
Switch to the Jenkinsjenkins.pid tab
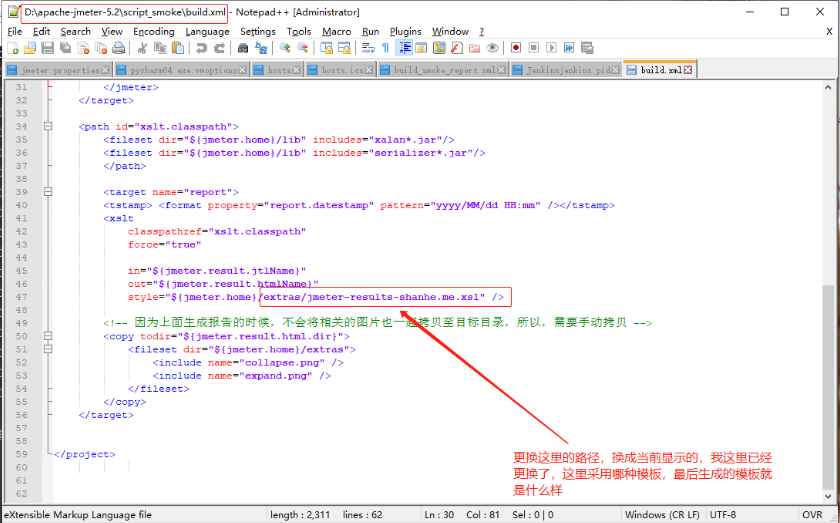coord(568,70)
